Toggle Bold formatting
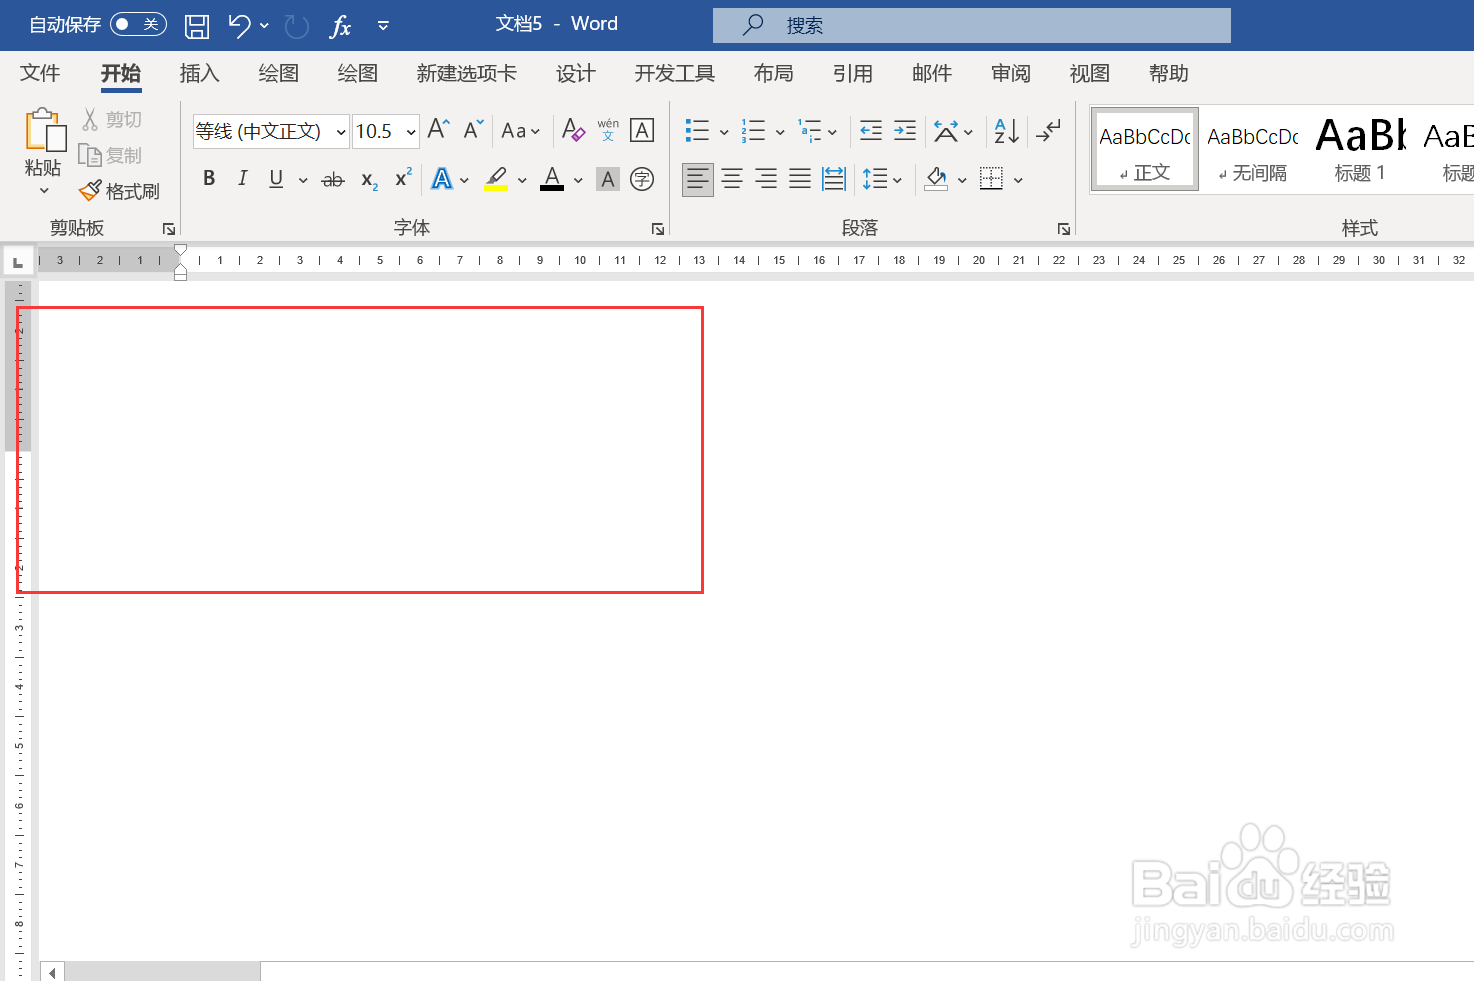This screenshot has width=1474, height=981. (209, 178)
